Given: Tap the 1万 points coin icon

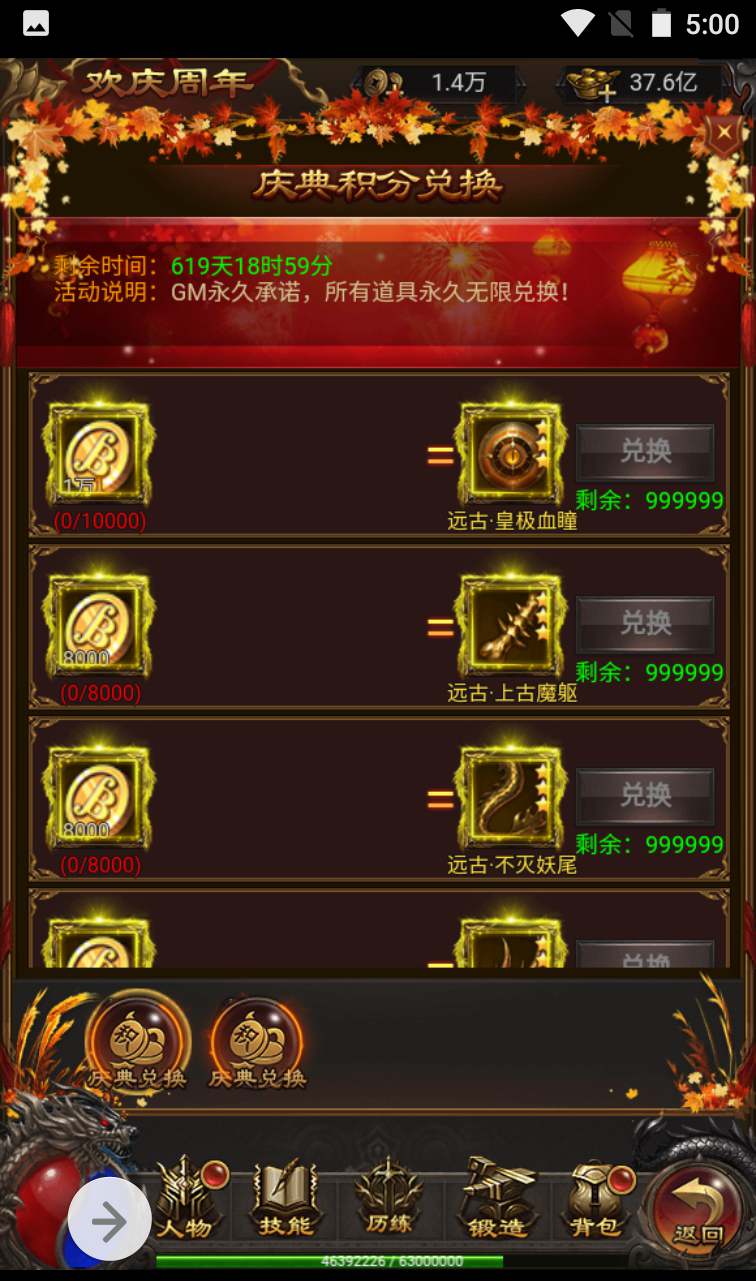Looking at the screenshot, I should pos(100,455).
